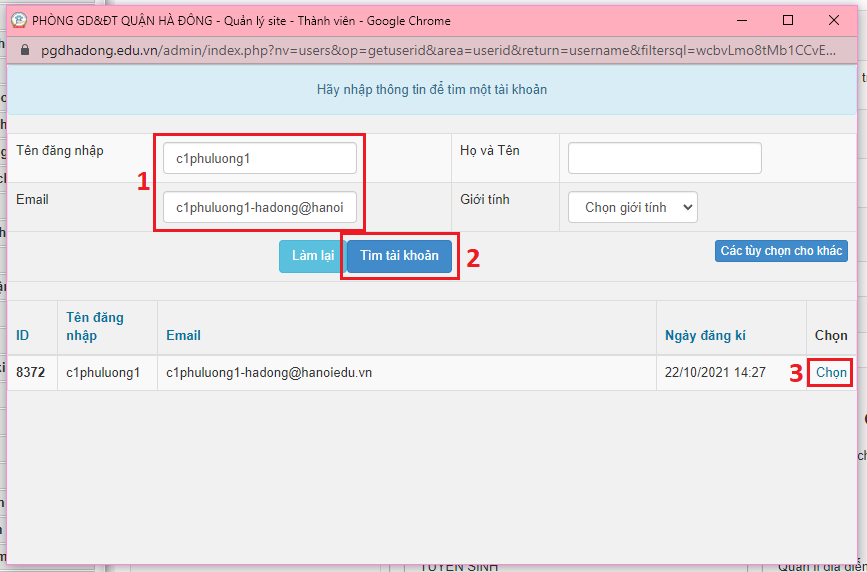Sort by Ngày đăng kí column header
This screenshot has width=867, height=572.
click(x=705, y=335)
